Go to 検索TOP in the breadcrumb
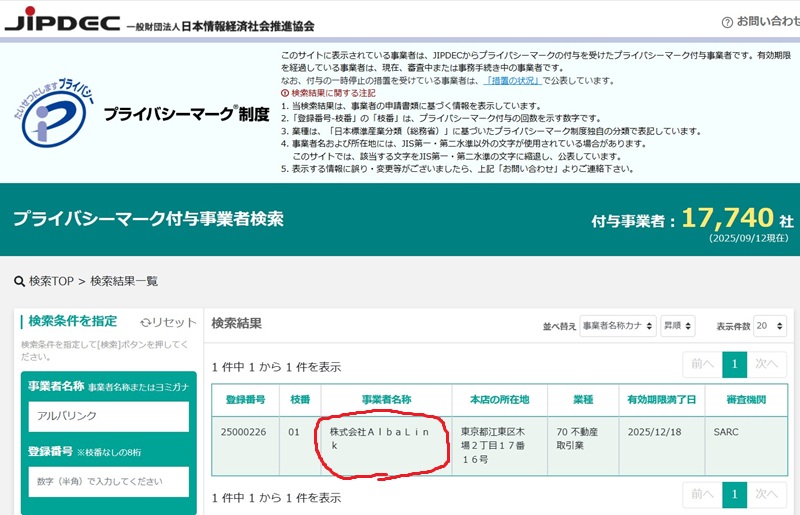The height and width of the screenshot is (515, 800). (52, 281)
